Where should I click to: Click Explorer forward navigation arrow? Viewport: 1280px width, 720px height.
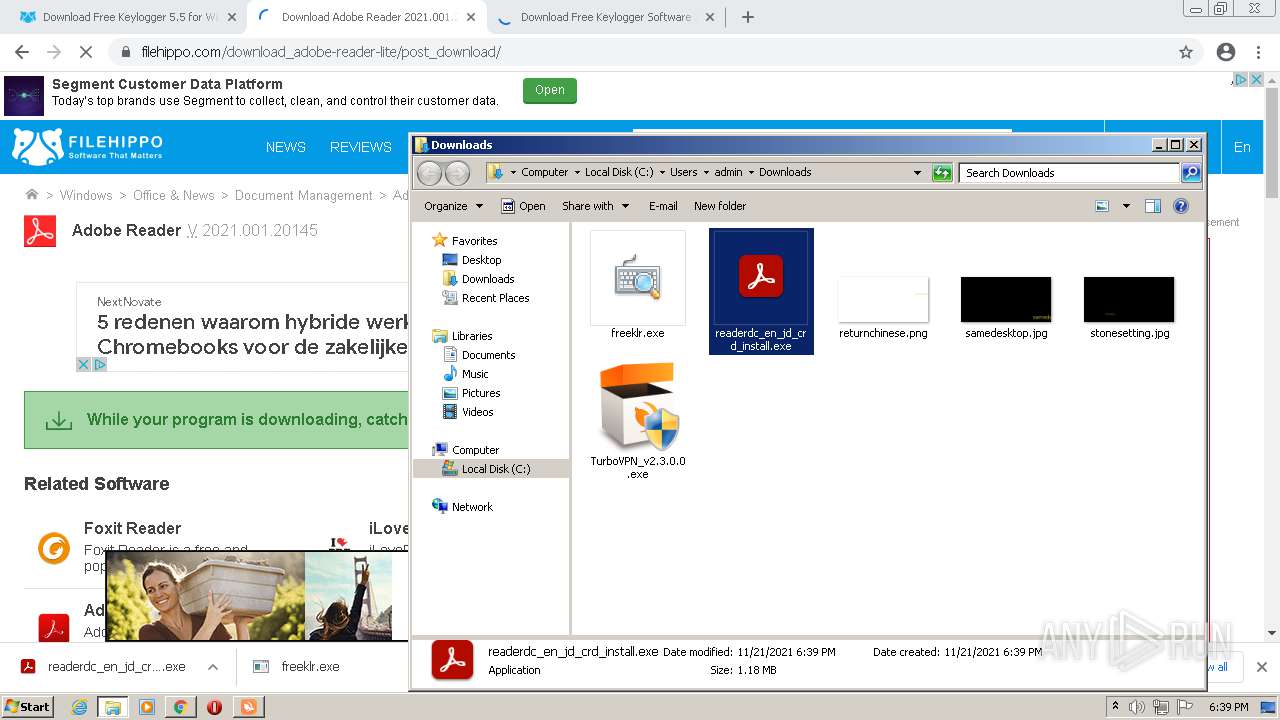pos(457,173)
